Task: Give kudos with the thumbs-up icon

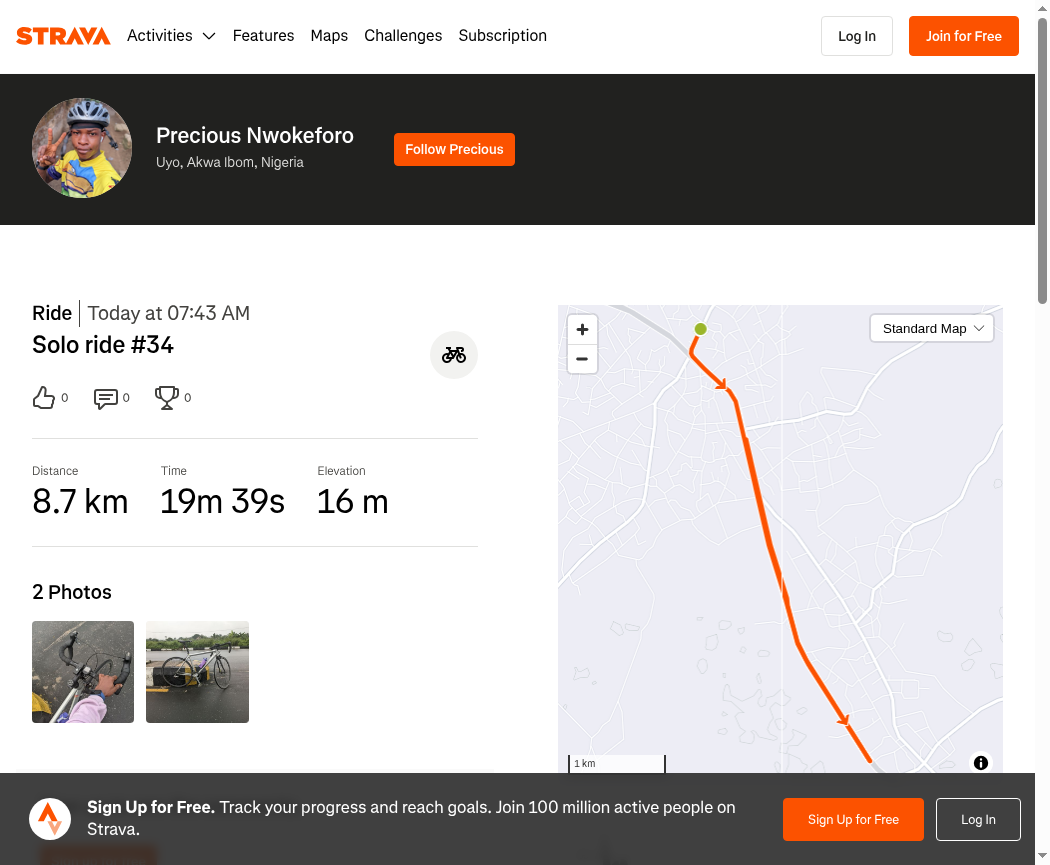Action: tap(44, 398)
